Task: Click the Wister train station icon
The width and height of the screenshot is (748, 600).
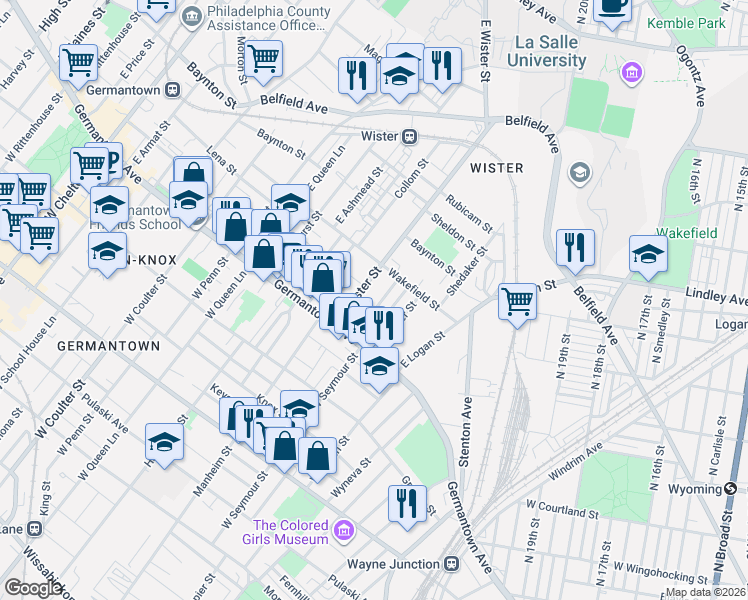Action: click(x=410, y=137)
